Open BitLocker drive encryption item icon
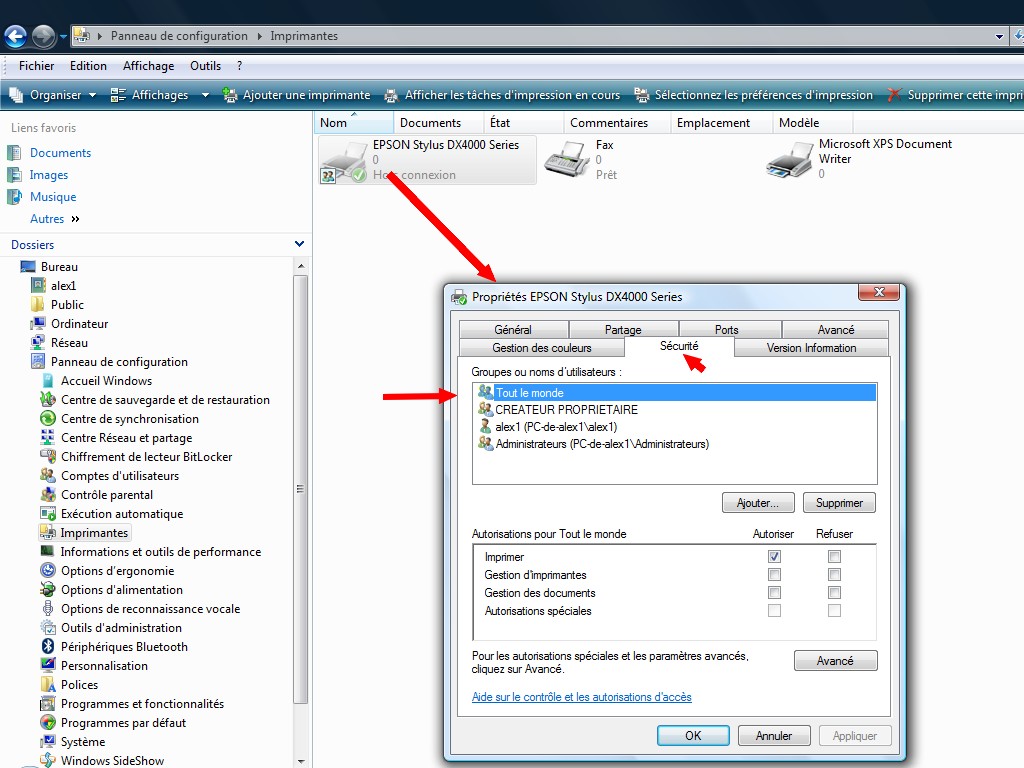The height and width of the screenshot is (768, 1024). 48,457
